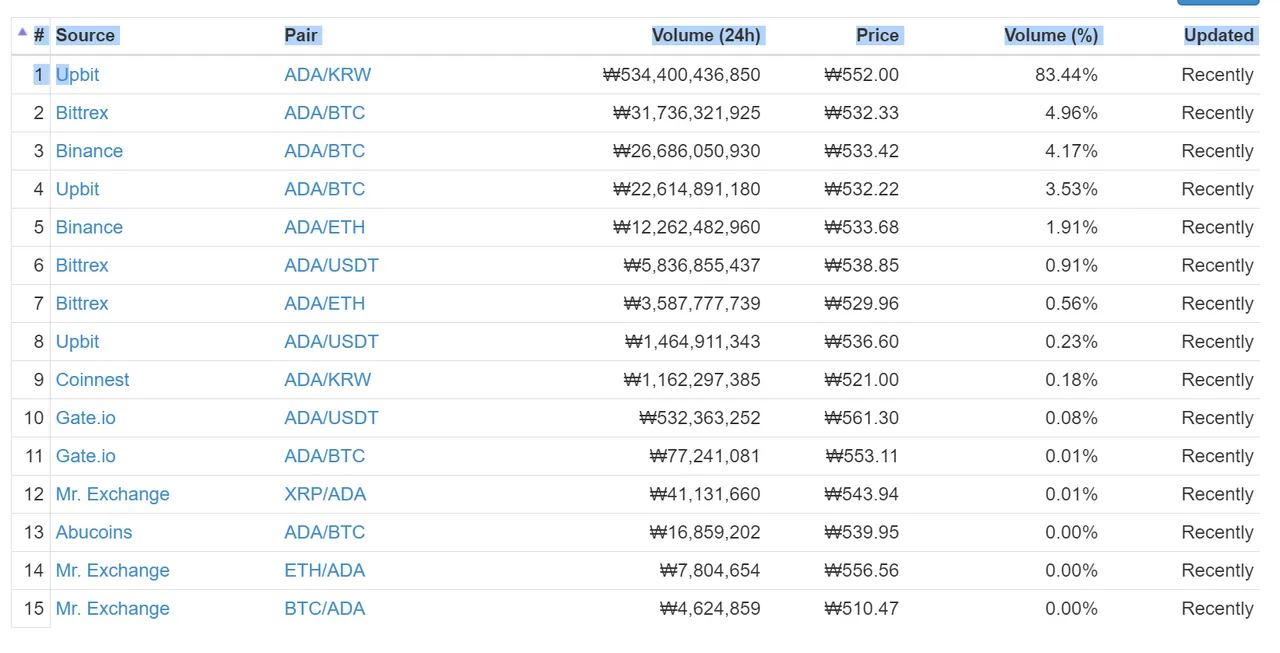This screenshot has width=1280, height=653.
Task: Open Bittrex source link in row 6
Action: point(82,265)
